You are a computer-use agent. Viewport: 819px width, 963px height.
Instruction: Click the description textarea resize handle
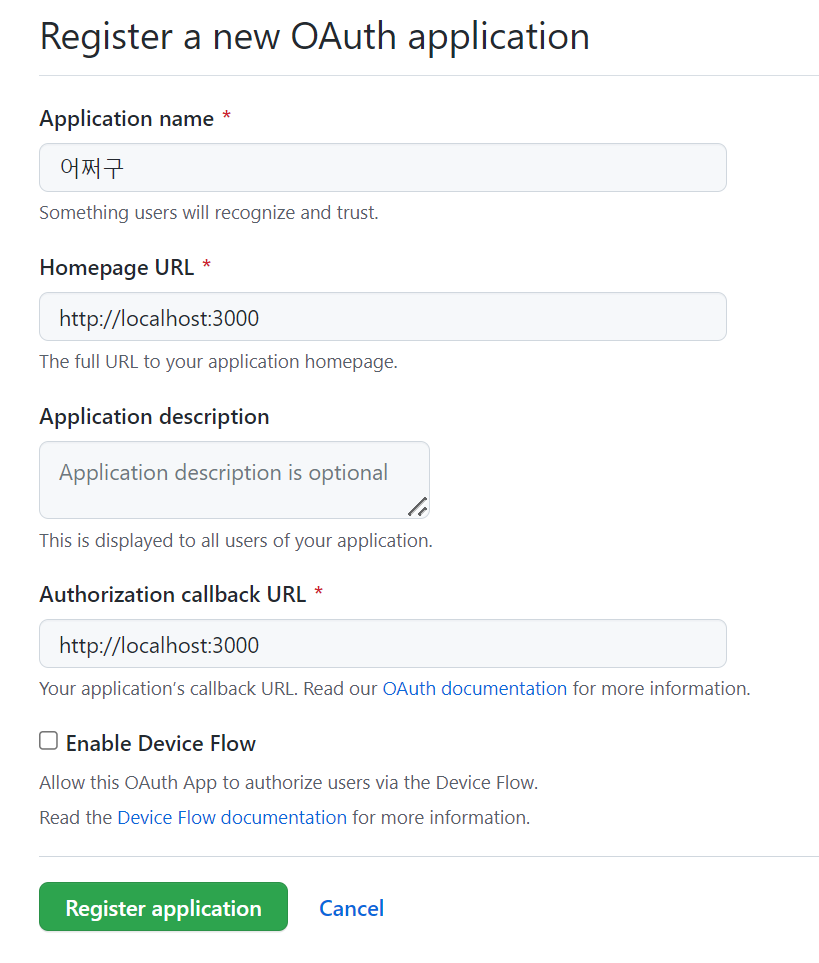pos(418,507)
